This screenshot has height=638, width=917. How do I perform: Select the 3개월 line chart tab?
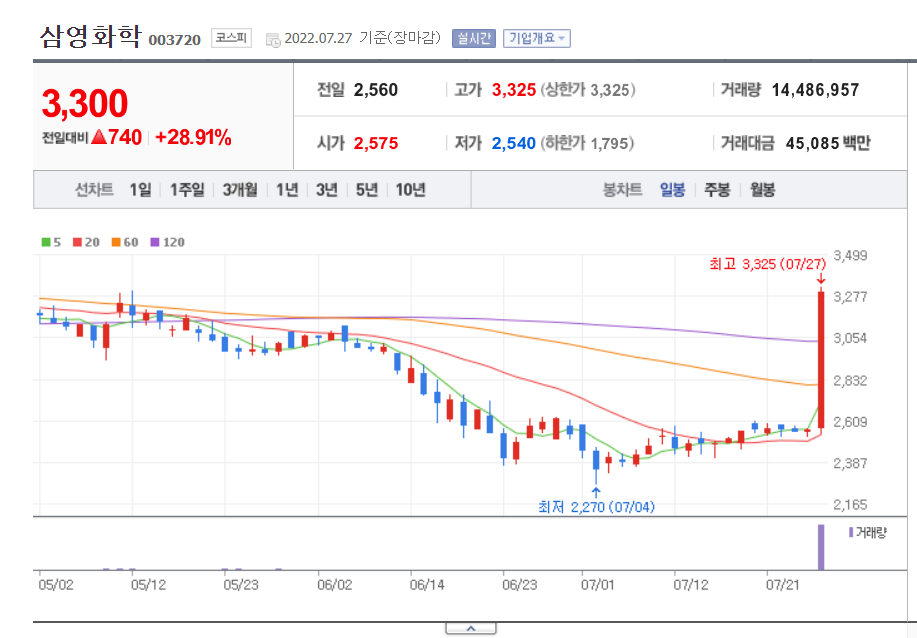(x=240, y=189)
